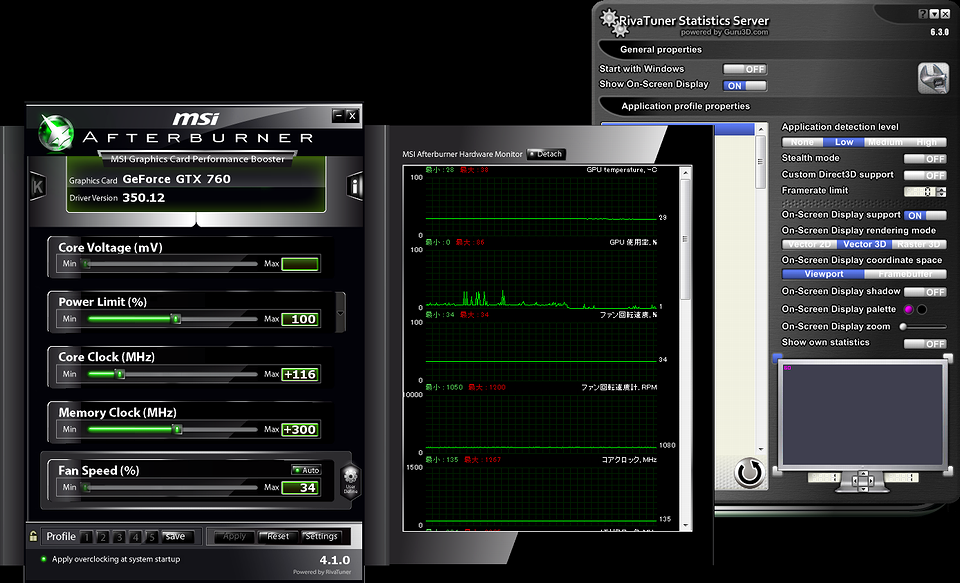The image size is (960, 583).
Task: Open Kombustor with the K button in Afterburner
Action: (x=38, y=186)
